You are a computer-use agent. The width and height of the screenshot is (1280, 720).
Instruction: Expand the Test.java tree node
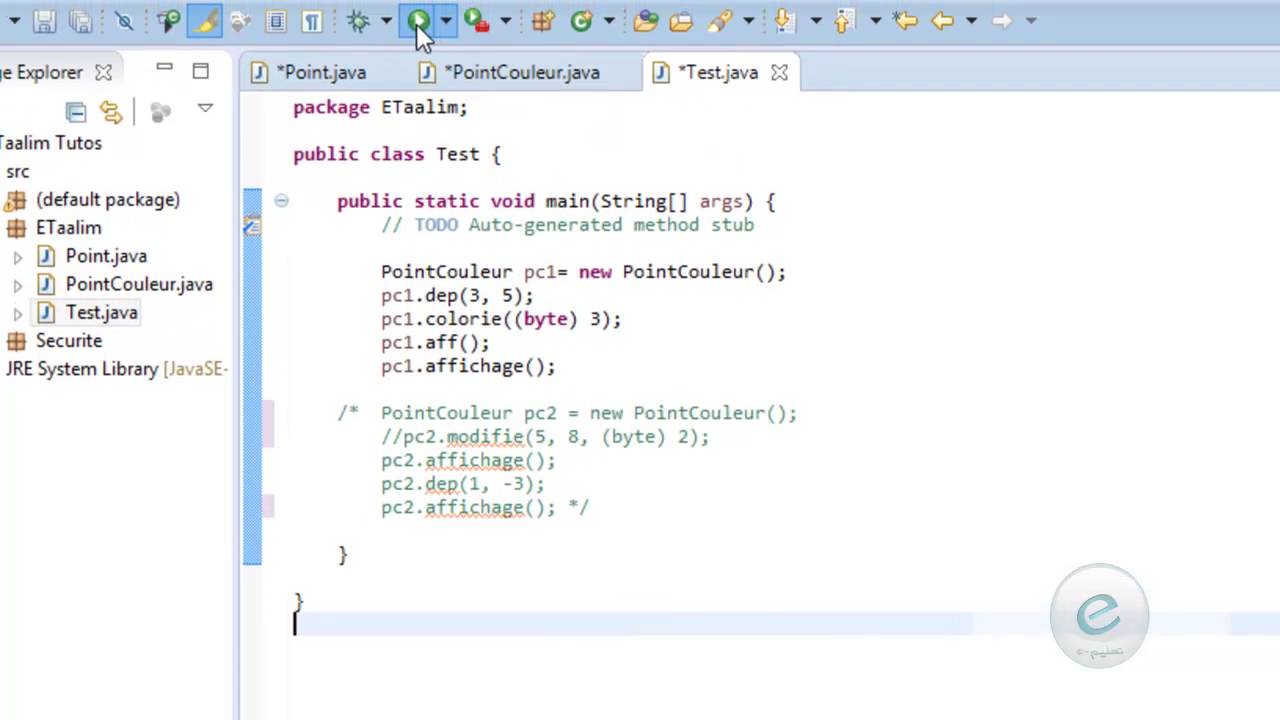pos(17,313)
